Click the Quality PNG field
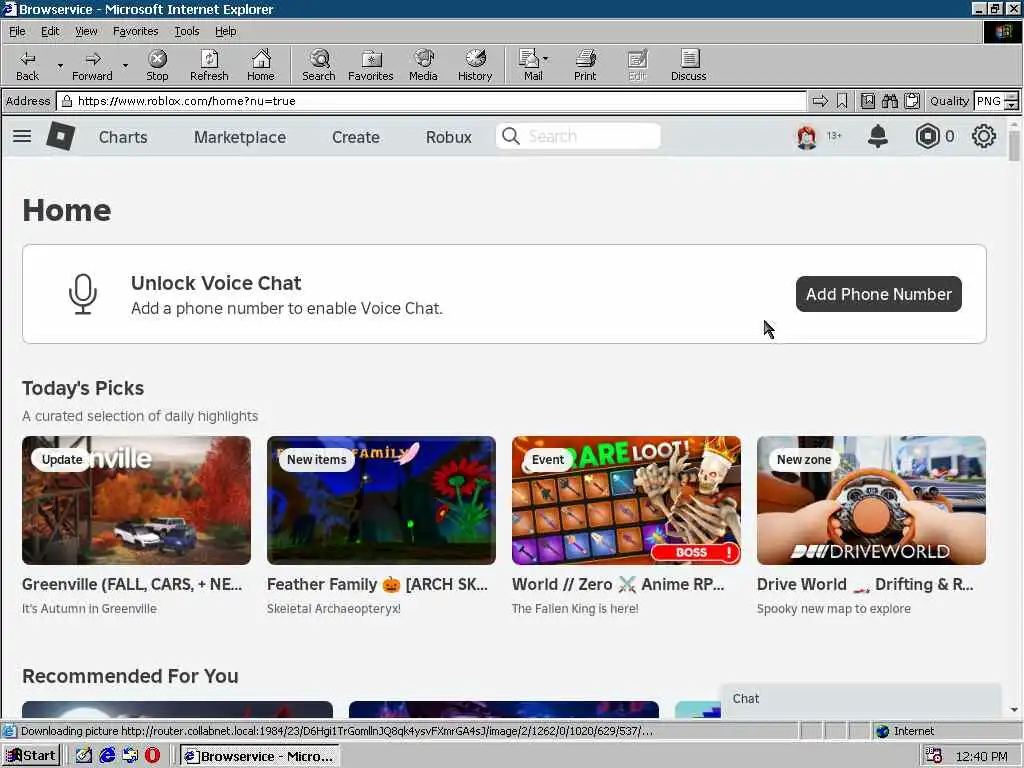The image size is (1024, 768). 989,101
